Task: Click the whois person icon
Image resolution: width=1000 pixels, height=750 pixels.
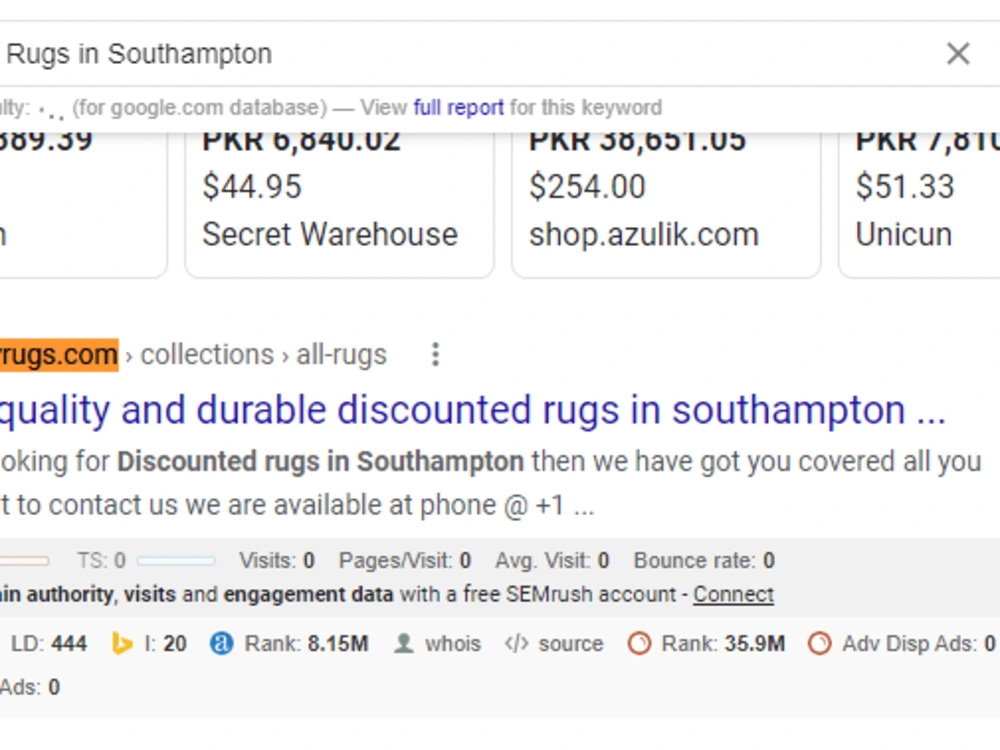Action: click(x=404, y=643)
